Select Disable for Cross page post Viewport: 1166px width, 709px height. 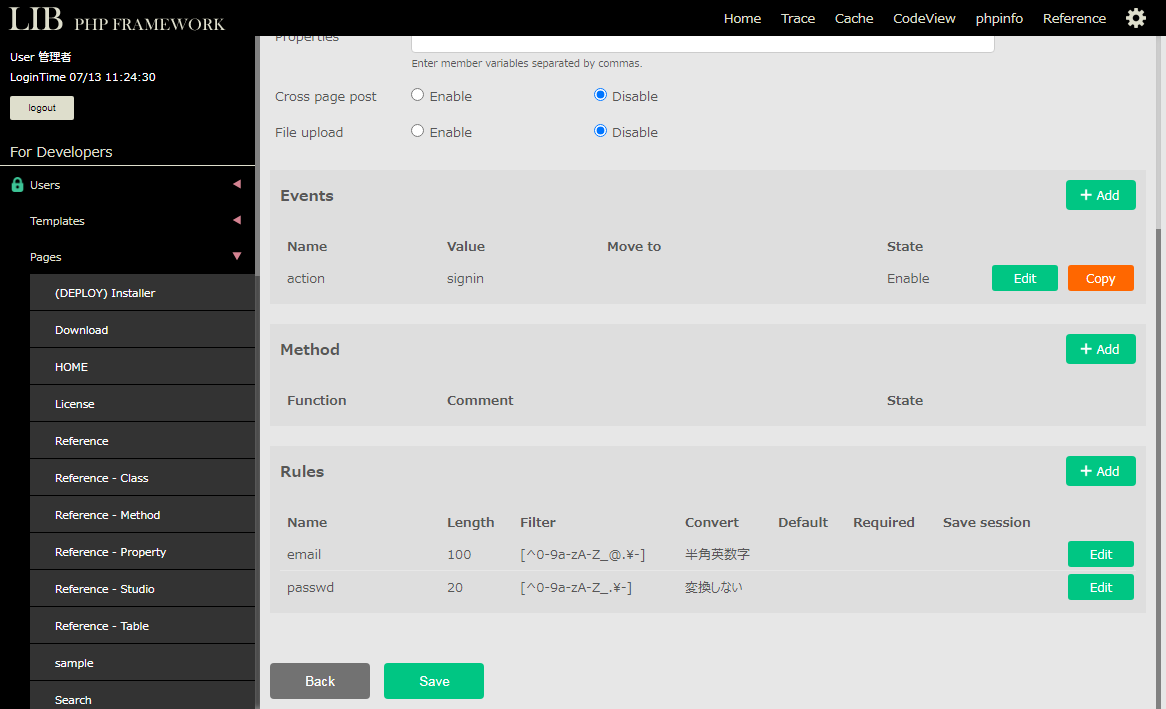pos(600,95)
